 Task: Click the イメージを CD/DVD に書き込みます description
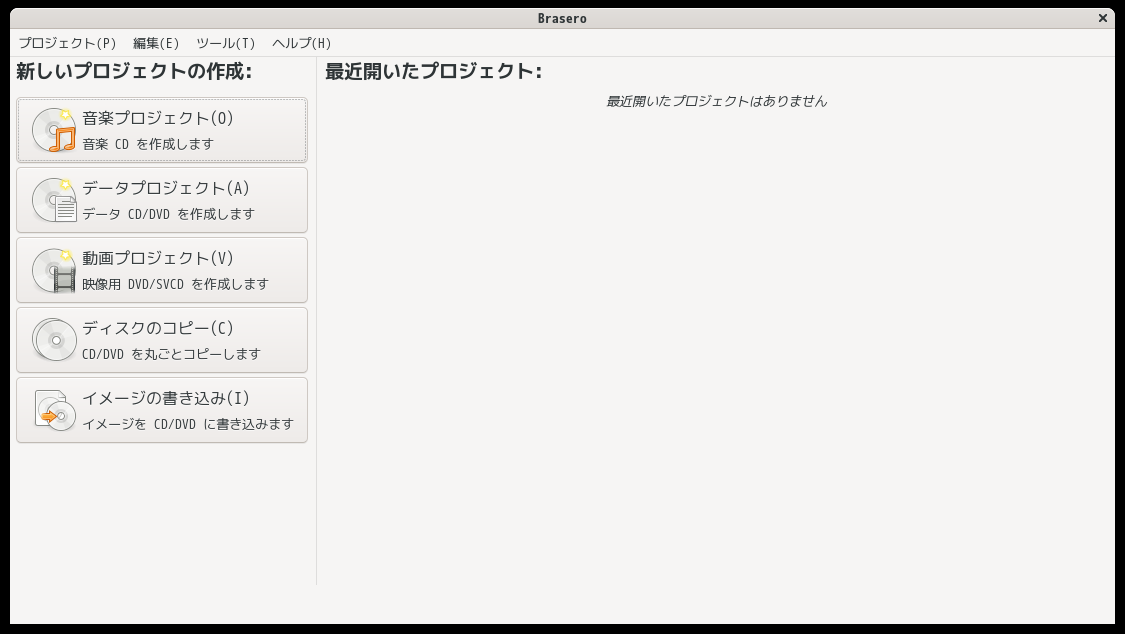coord(188,424)
